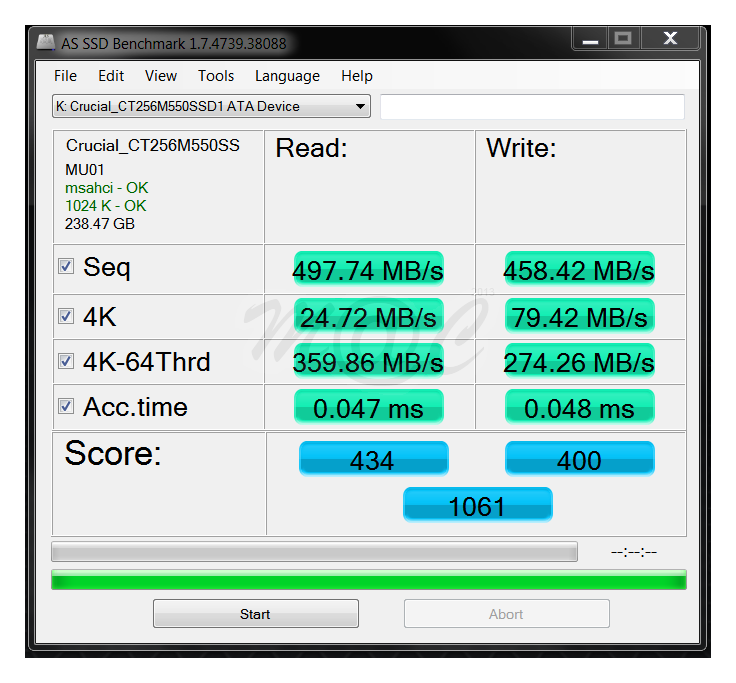Image resolution: width=736 pixels, height=683 pixels.
Task: Click the MU01 firmware version text
Action: [84, 169]
